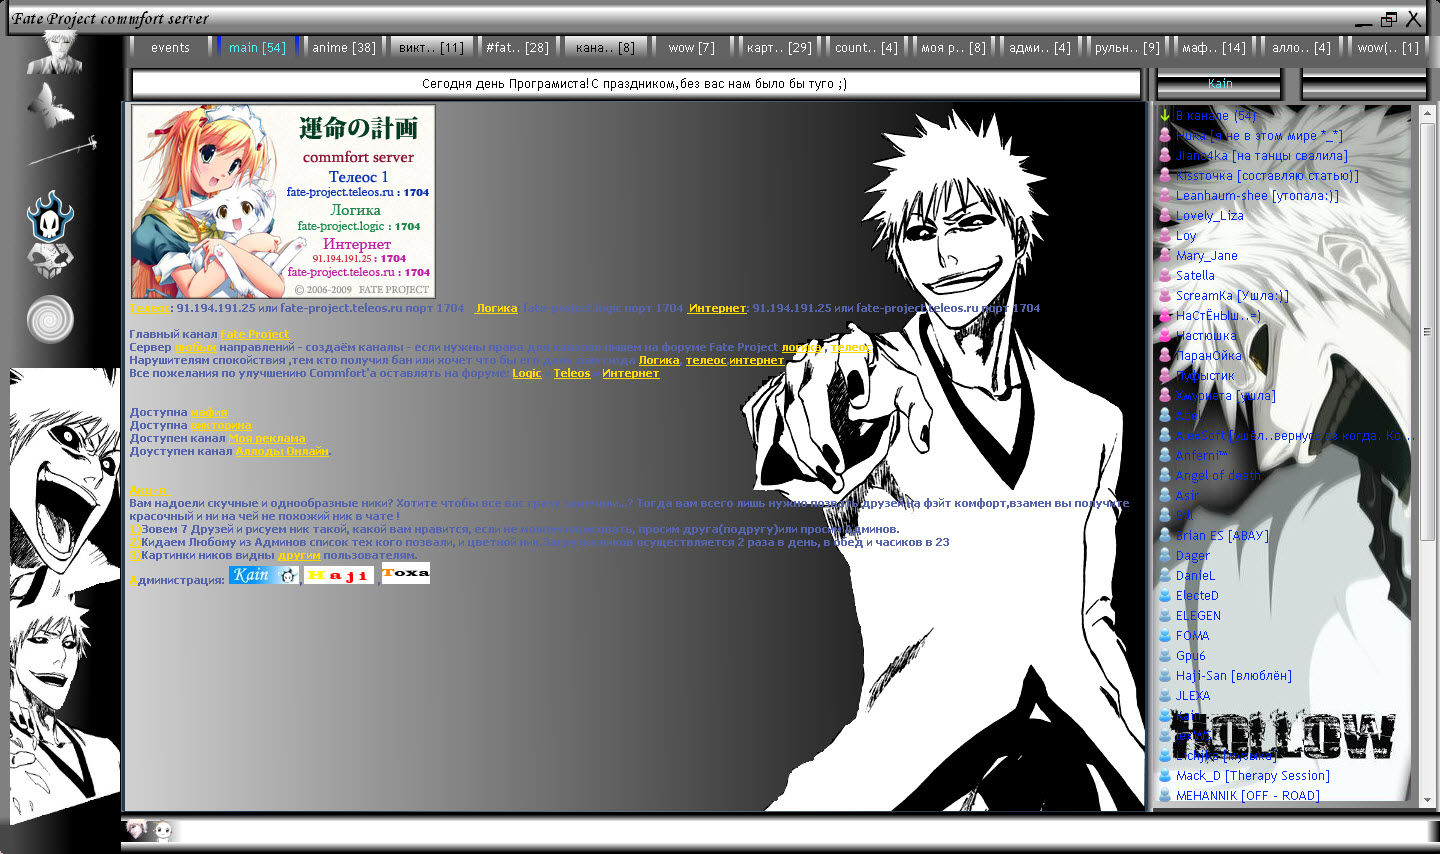Click the butterfly icon in the sidebar

50,104
